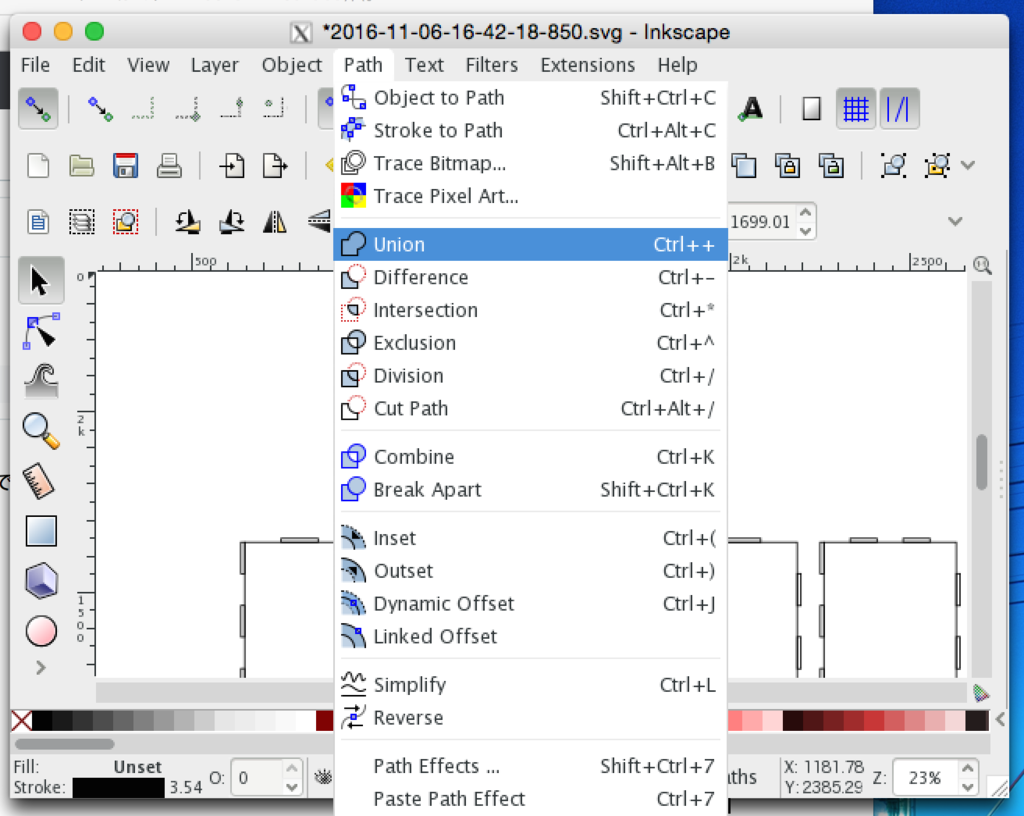Click the vertical canvas scrollbar thumb

pos(982,462)
